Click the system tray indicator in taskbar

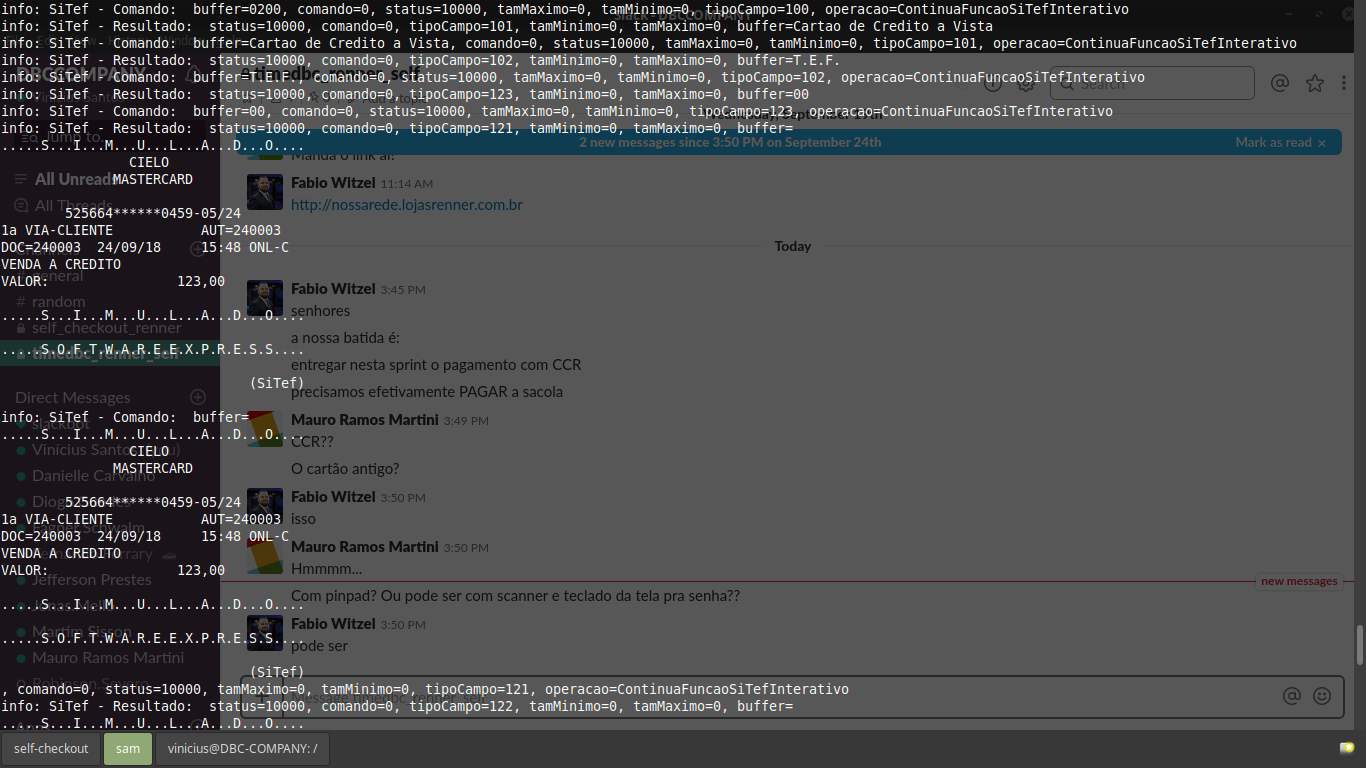coord(1347,748)
